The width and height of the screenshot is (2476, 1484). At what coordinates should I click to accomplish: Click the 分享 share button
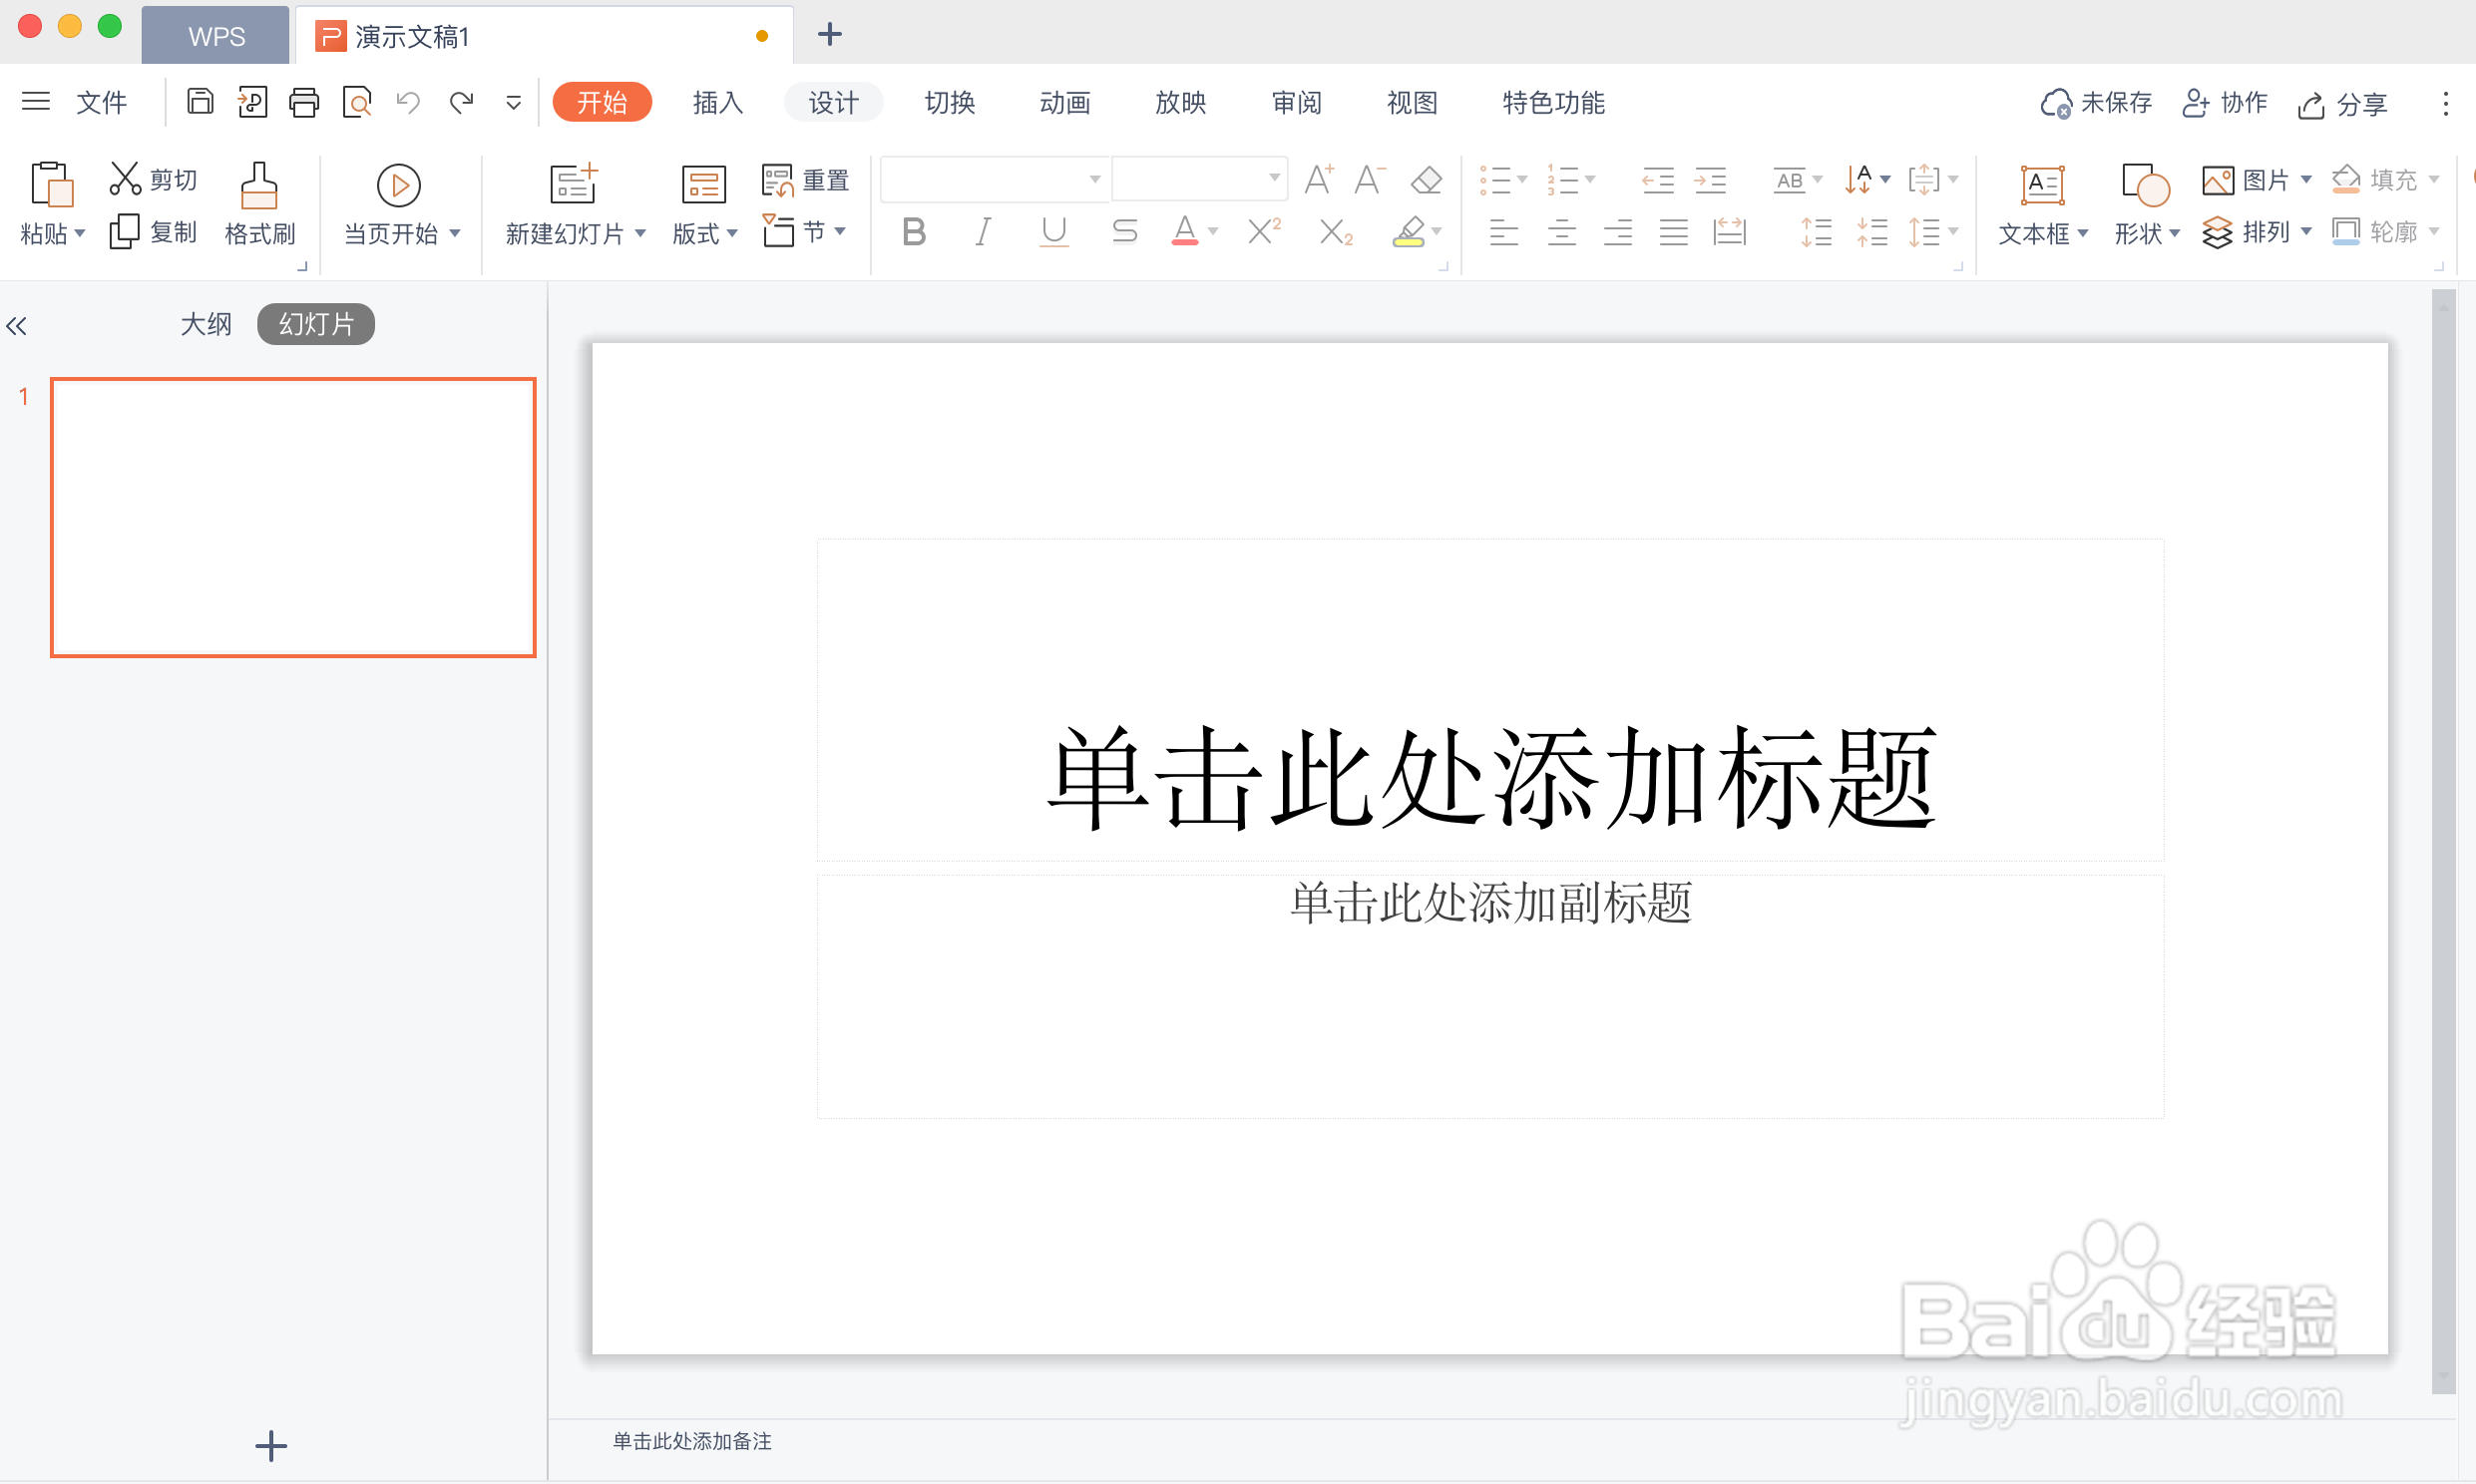coord(2342,104)
